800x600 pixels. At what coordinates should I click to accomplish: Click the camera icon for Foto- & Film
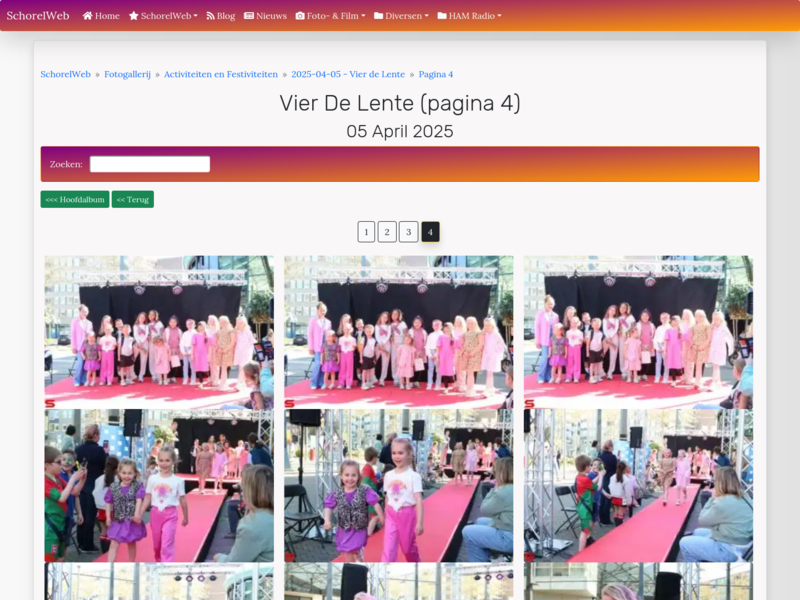300,16
